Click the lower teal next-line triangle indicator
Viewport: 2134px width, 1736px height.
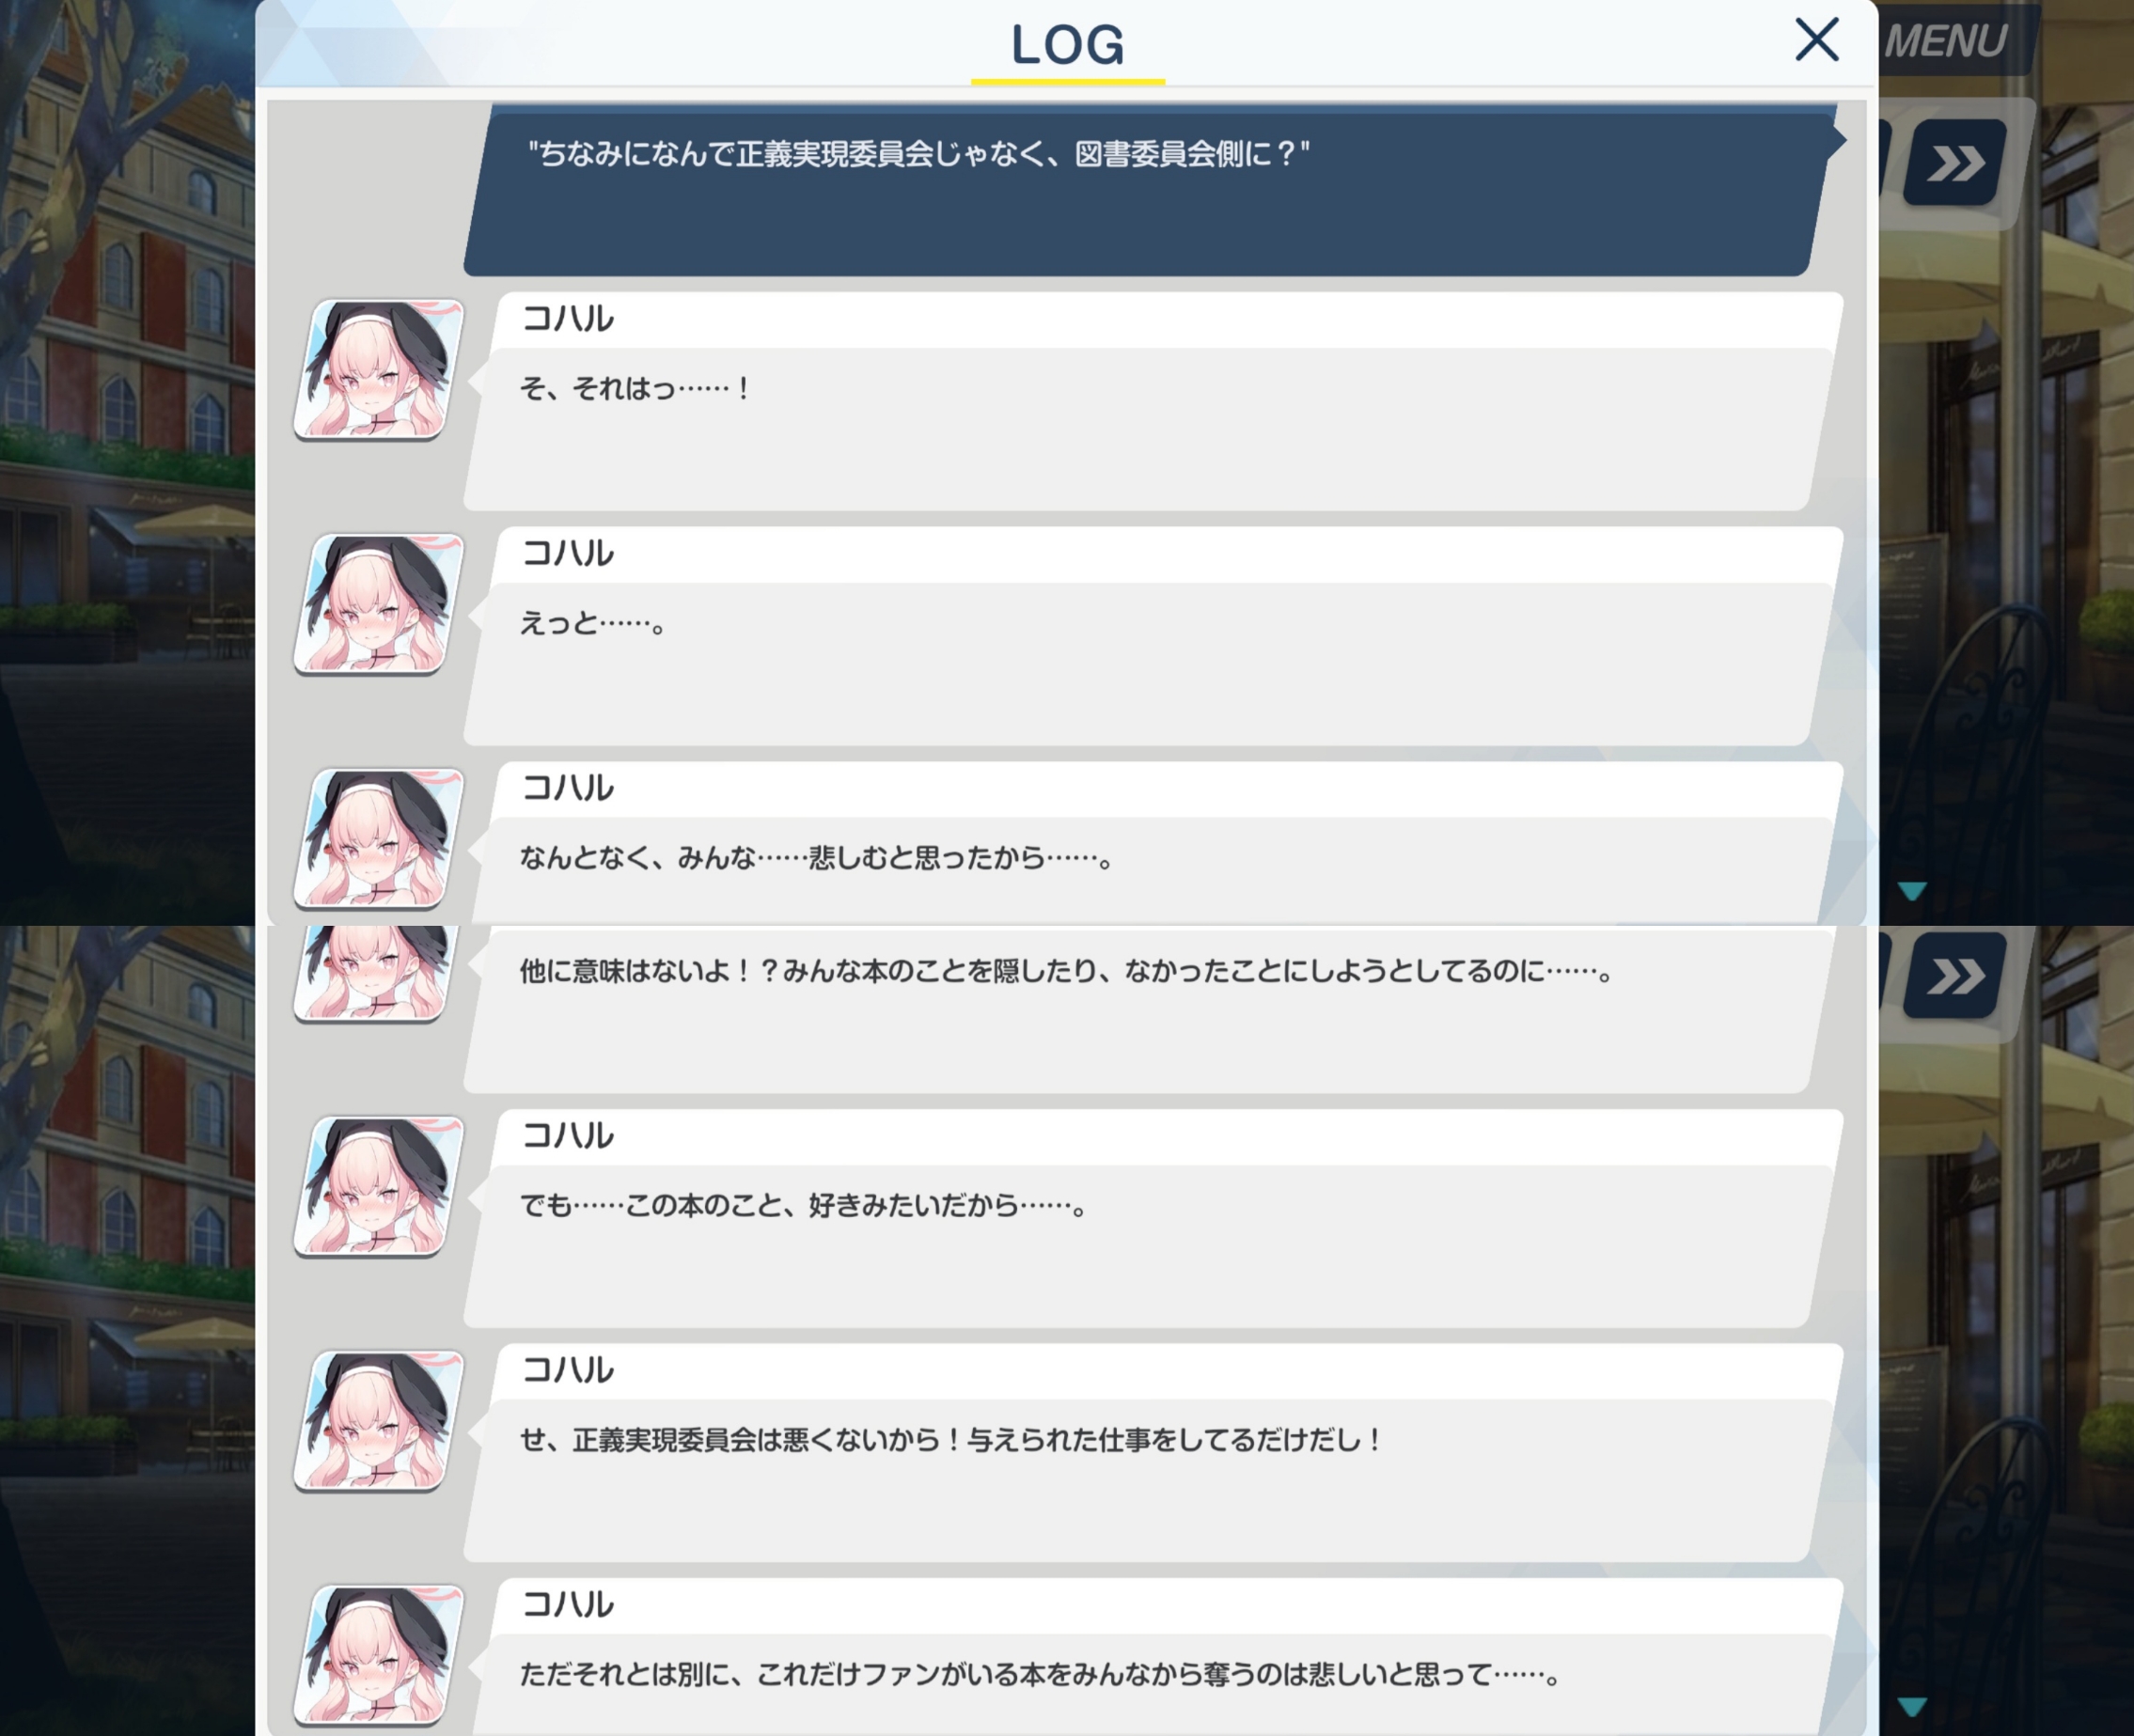tap(1911, 1705)
